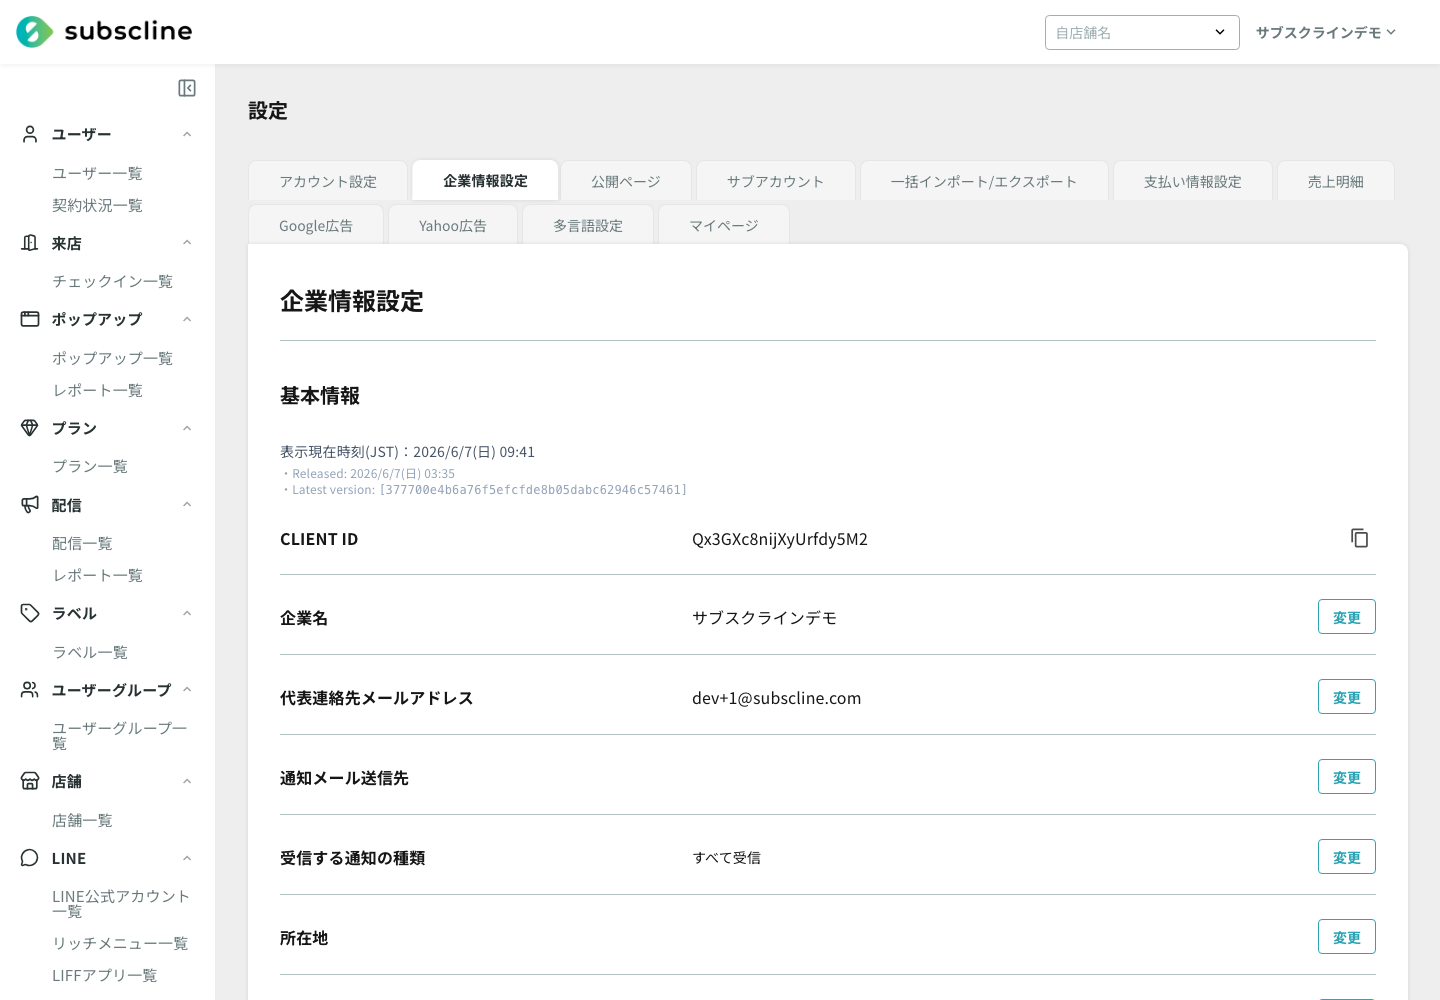Open the 売上明細 tab
1440x1000 pixels.
tap(1336, 181)
